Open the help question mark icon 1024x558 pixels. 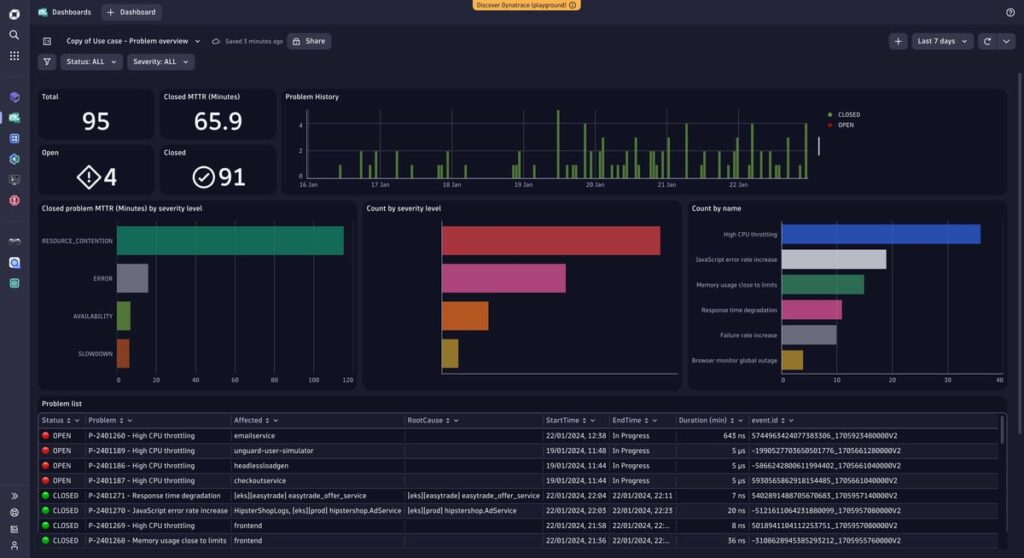1010,12
